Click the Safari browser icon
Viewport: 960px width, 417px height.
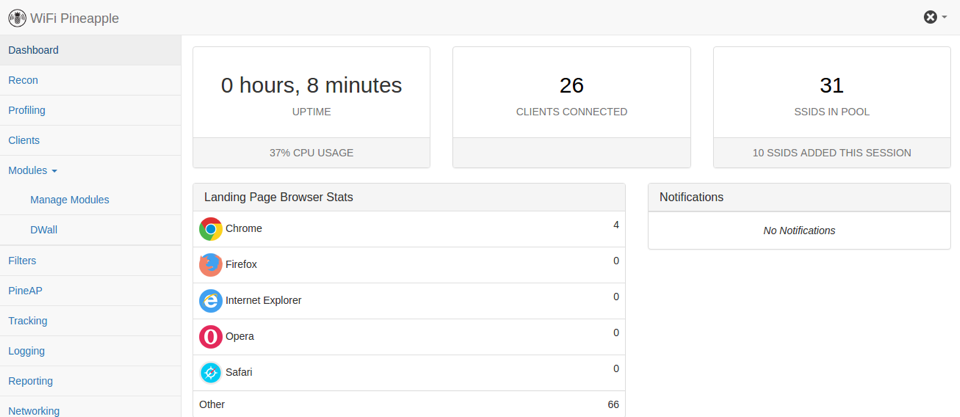(x=211, y=372)
